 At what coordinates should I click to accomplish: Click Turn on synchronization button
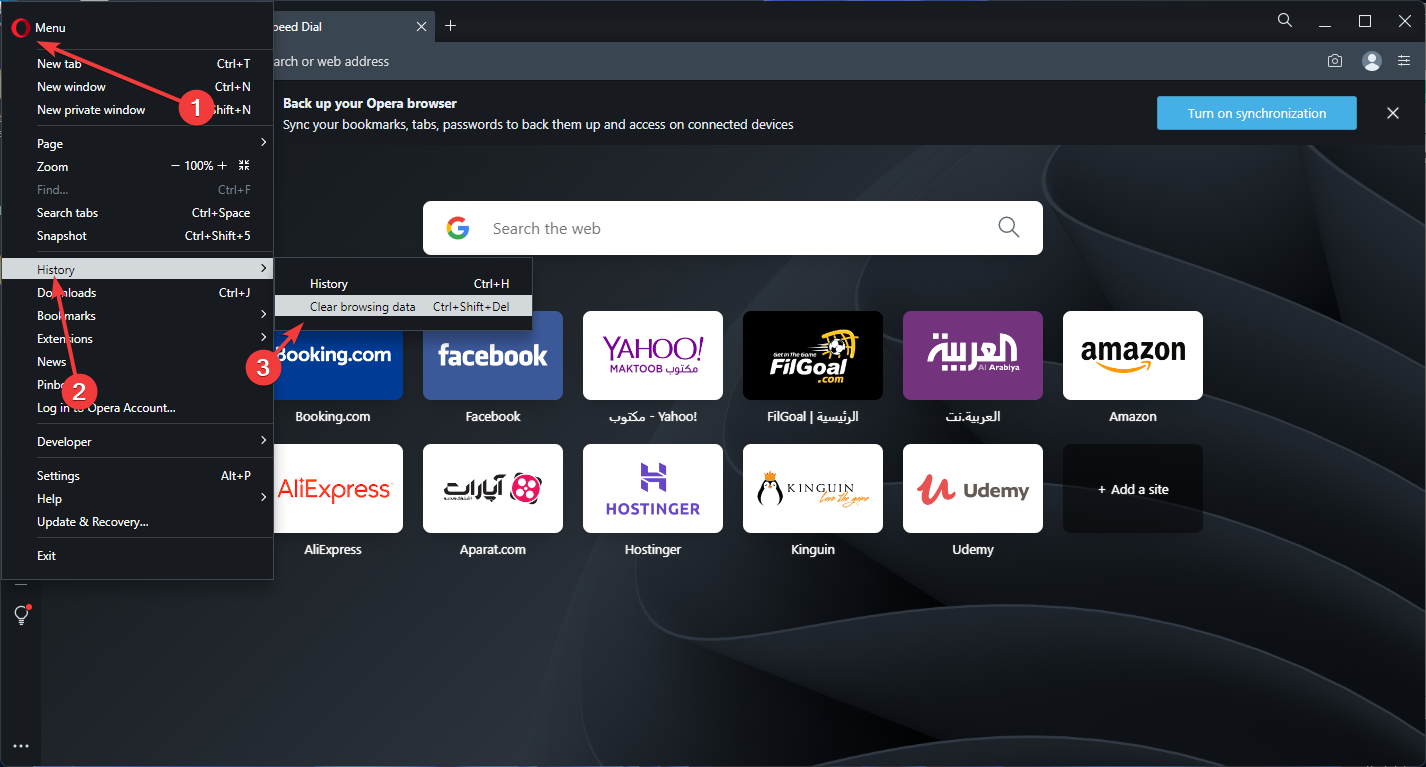1257,113
